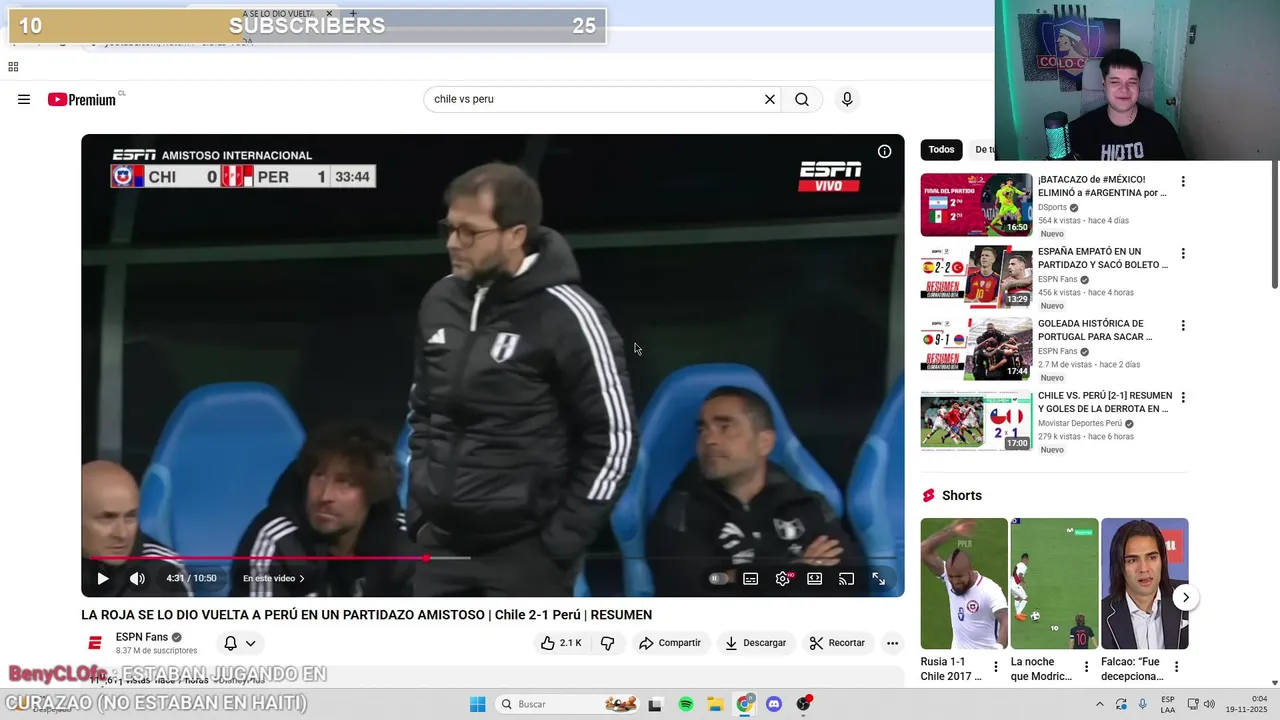
Task: Expand the 'En este video' chapters
Action: click(274, 578)
